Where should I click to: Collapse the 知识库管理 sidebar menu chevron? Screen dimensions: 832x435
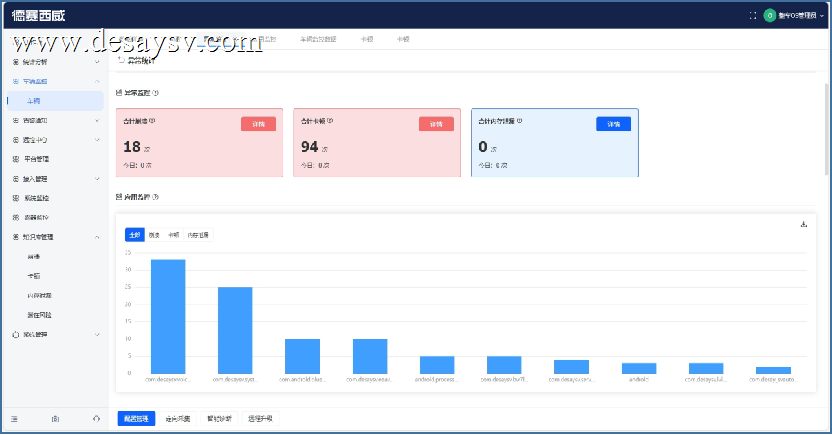click(97, 237)
